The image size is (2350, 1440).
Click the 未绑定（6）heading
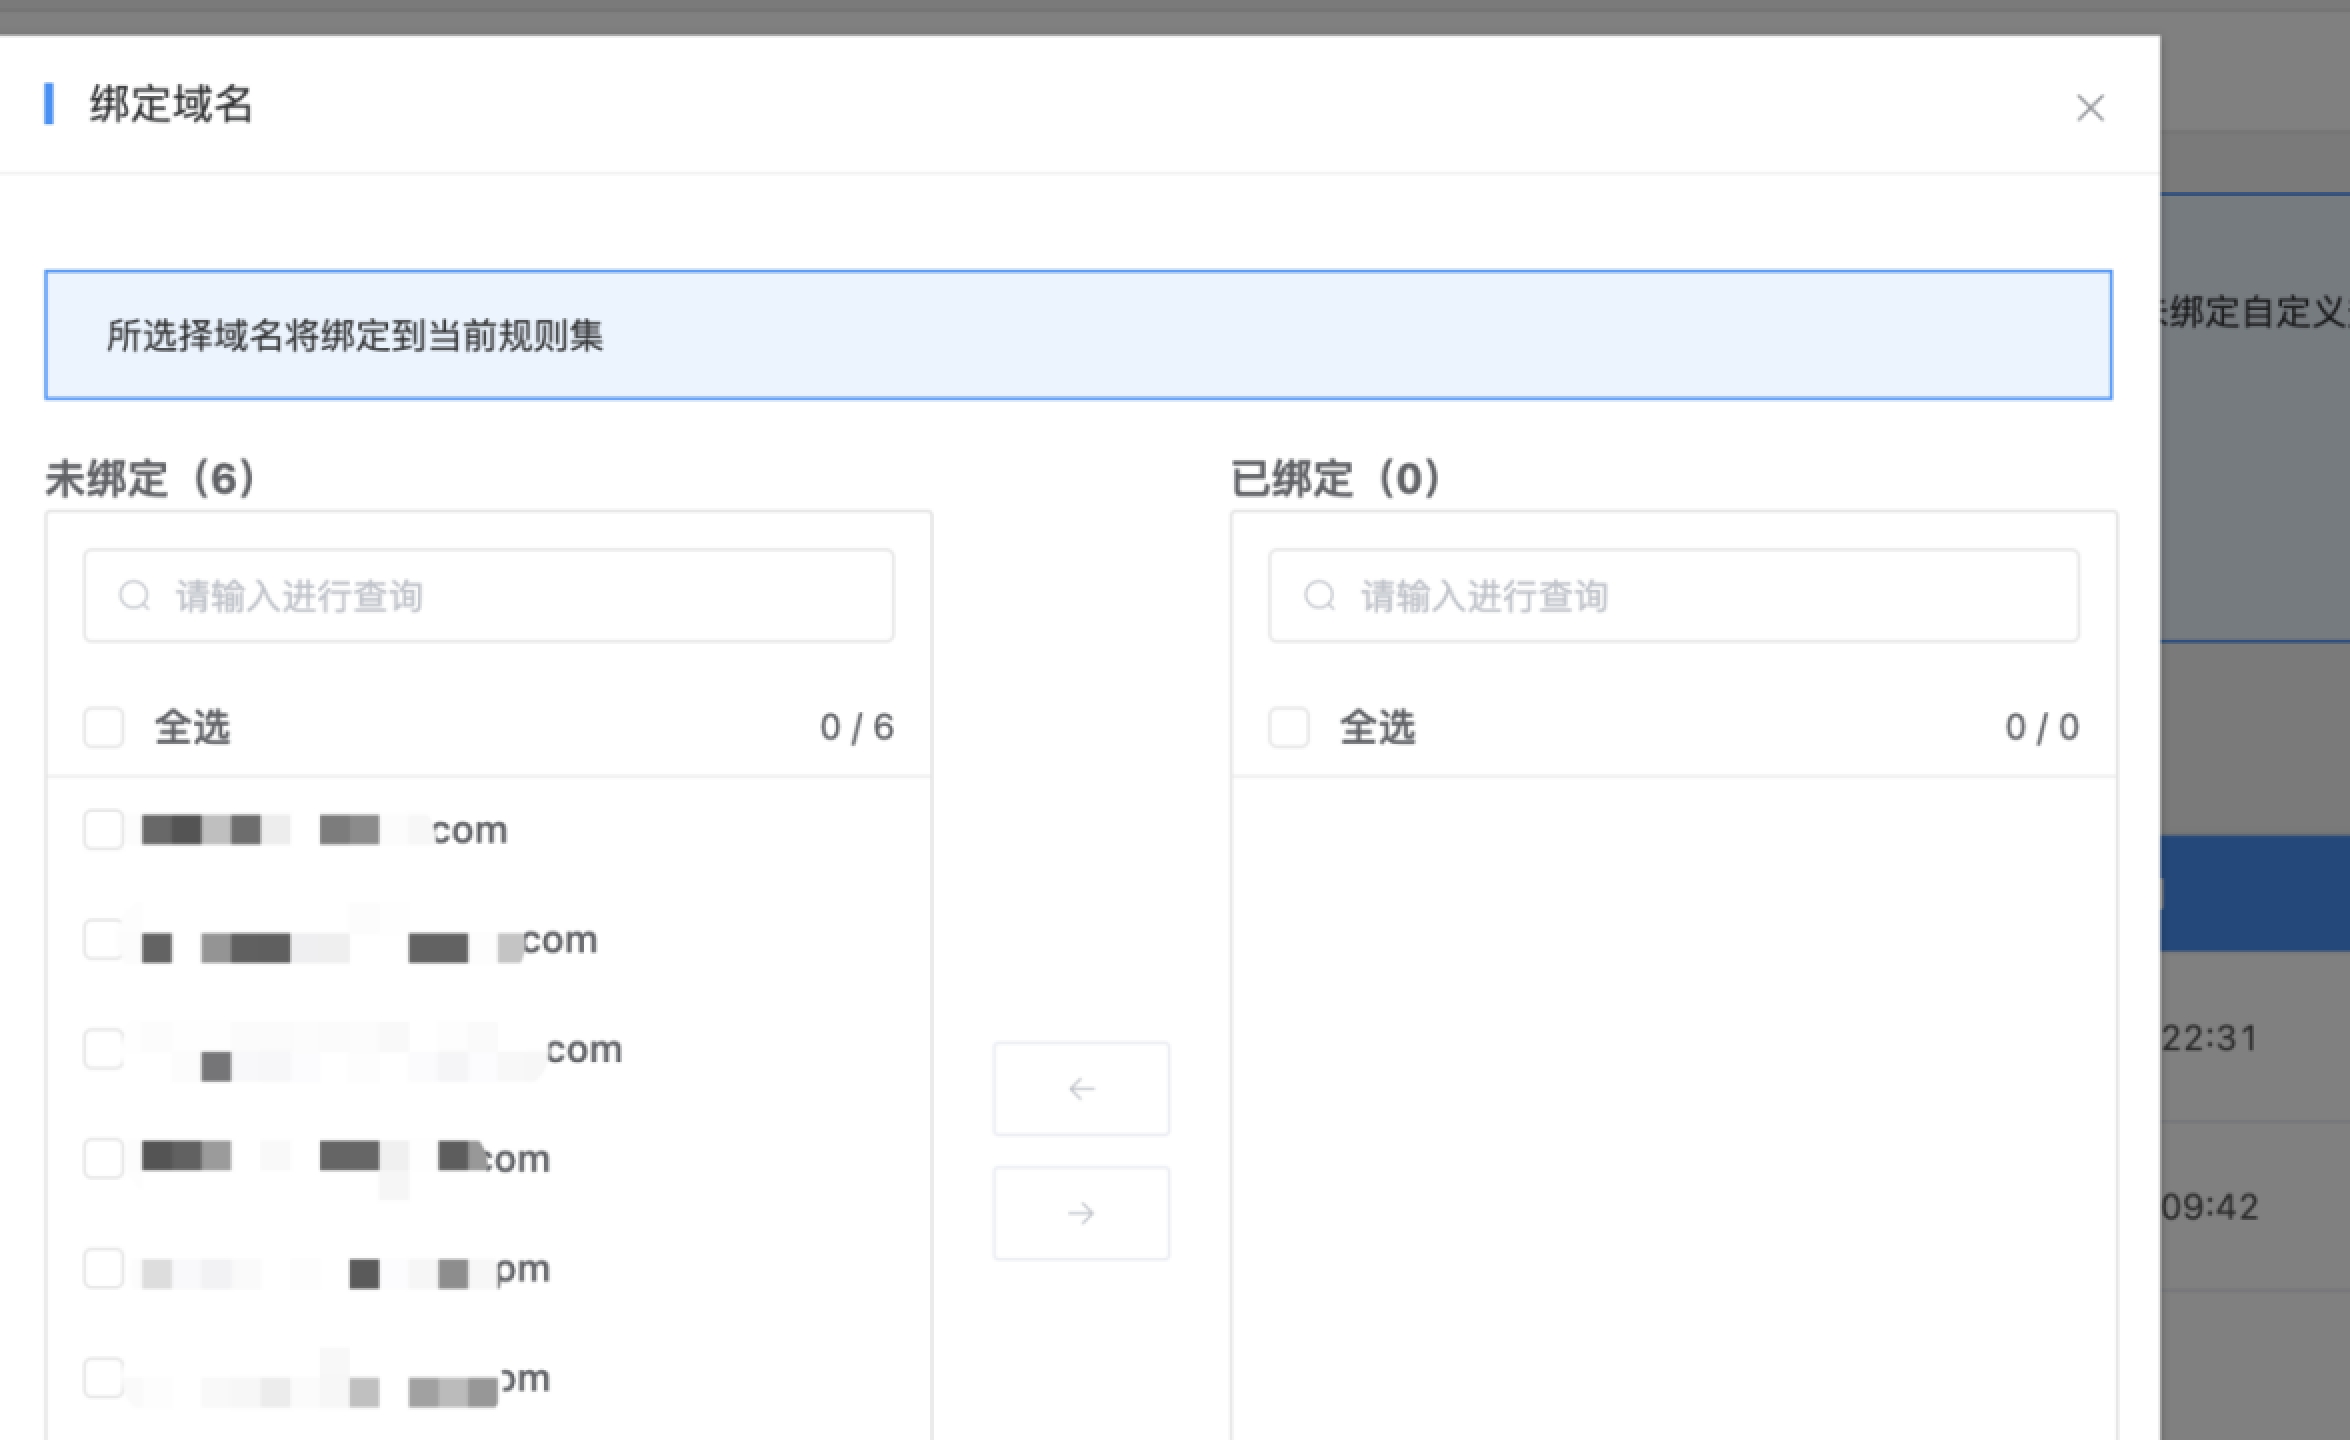151,478
